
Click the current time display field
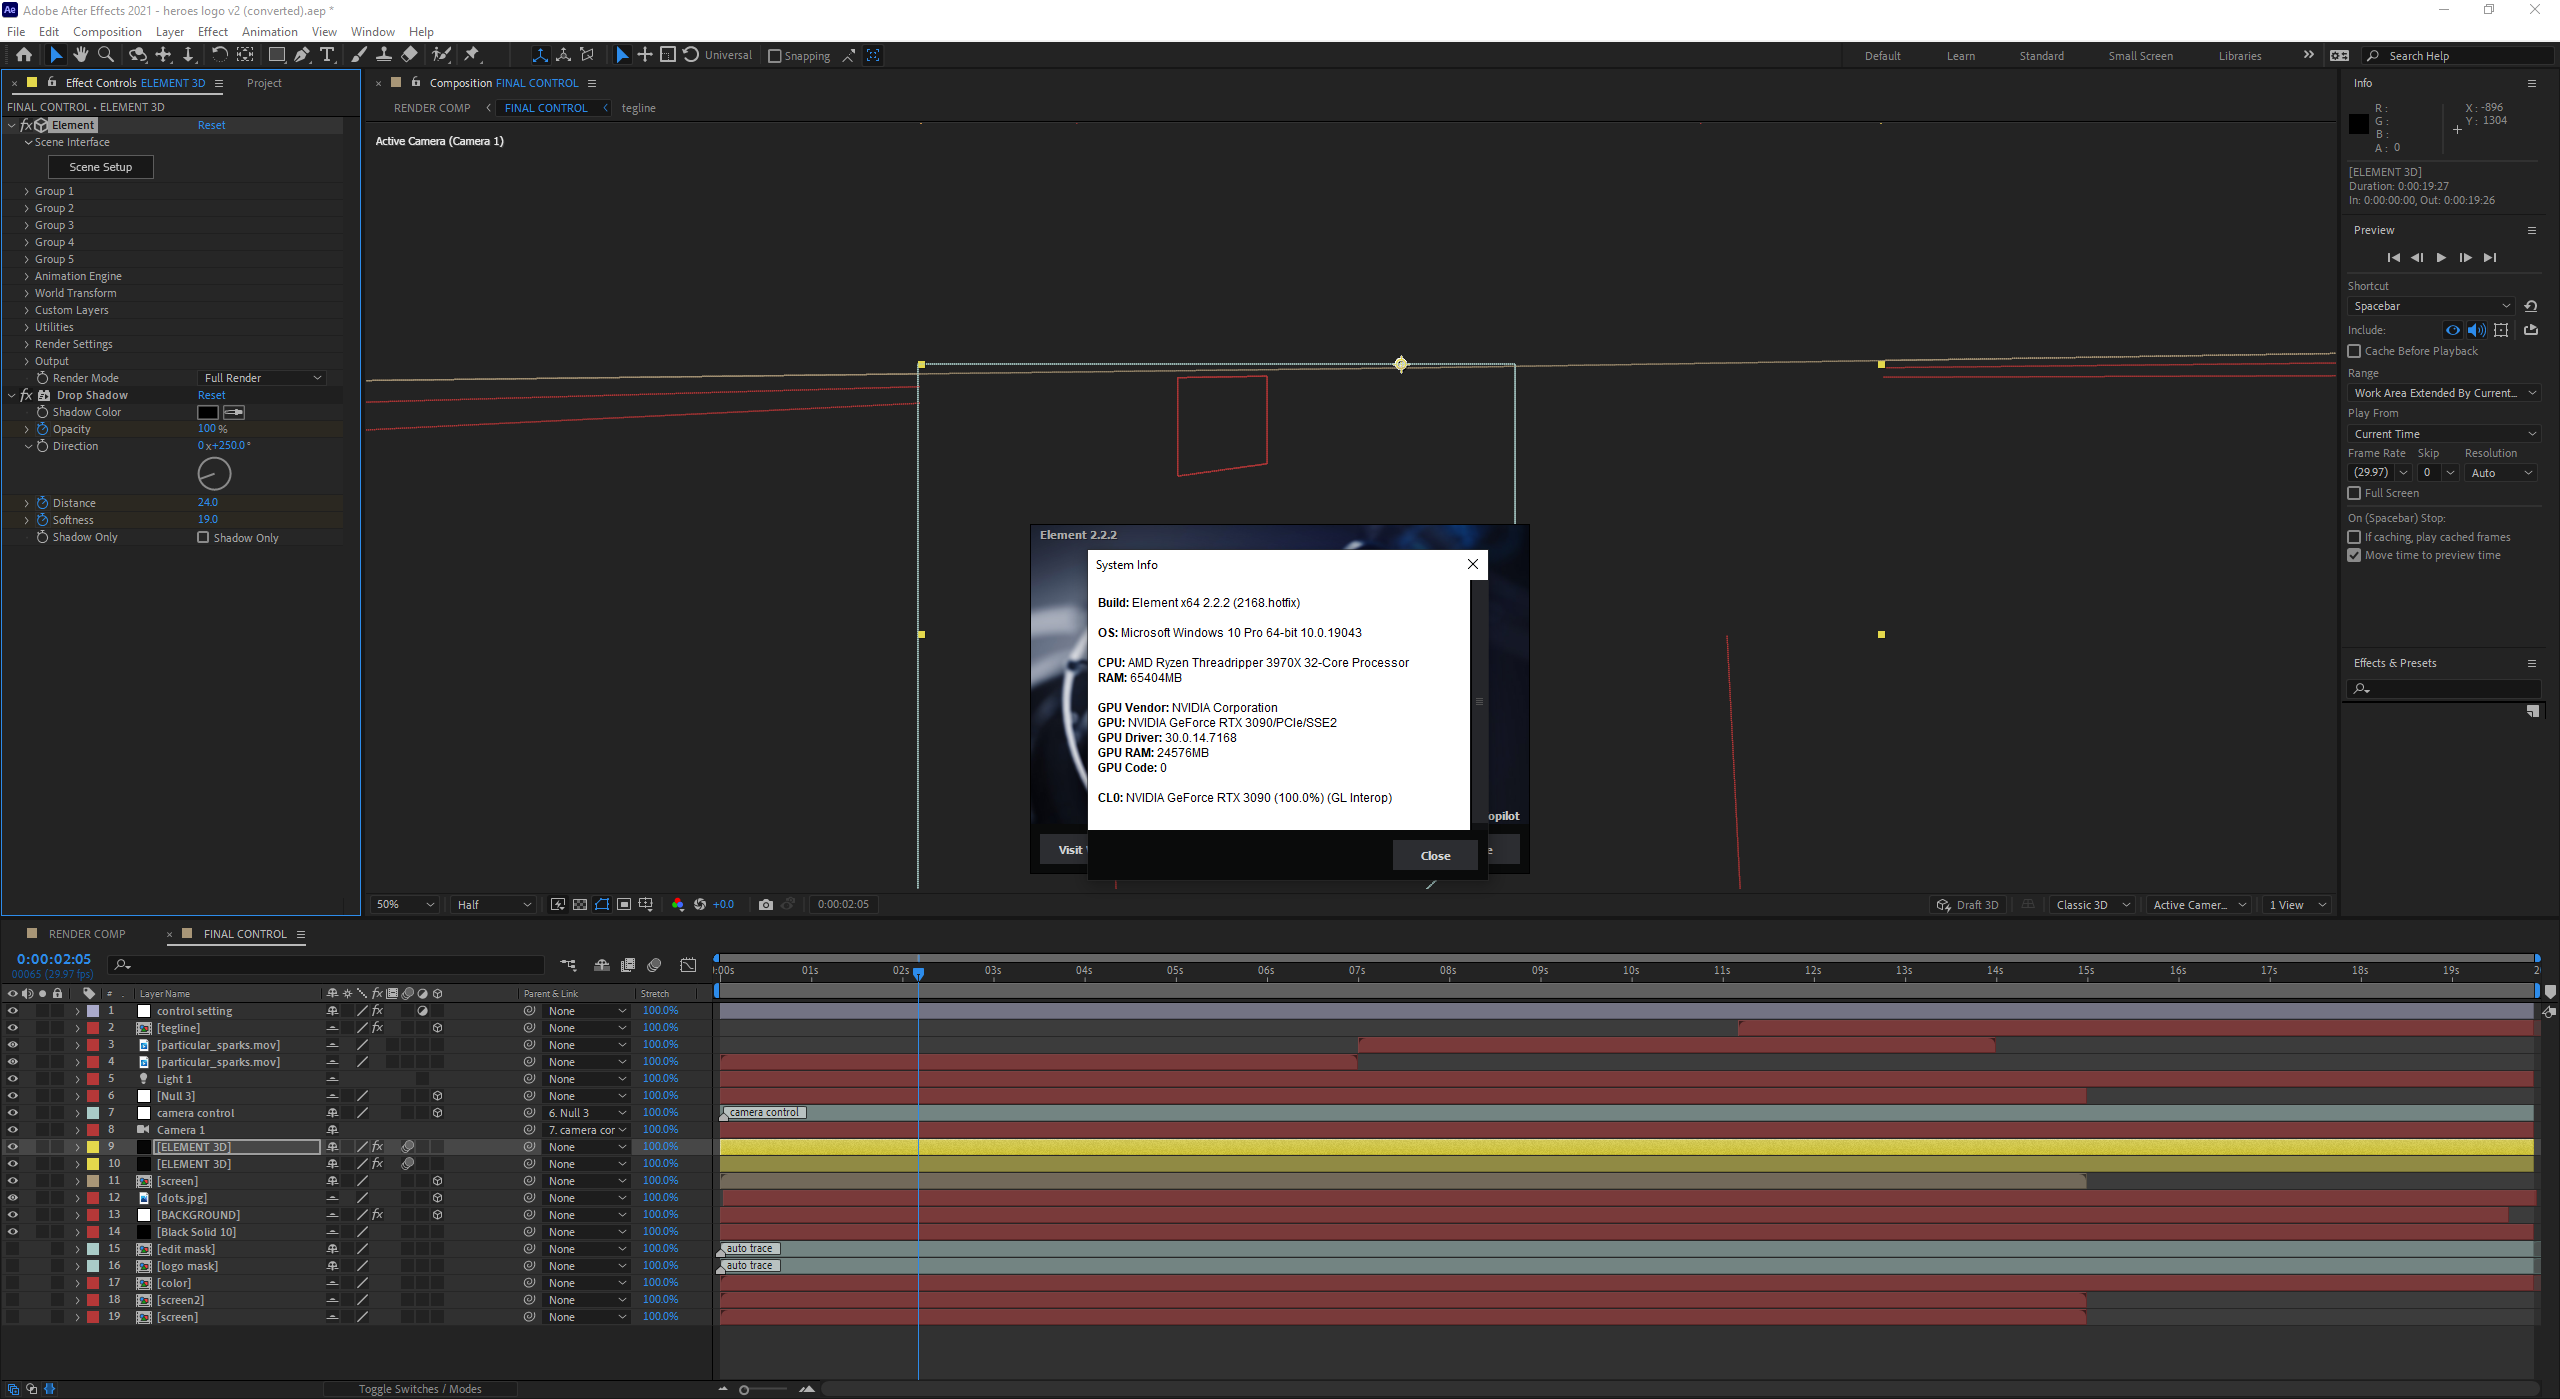point(53,958)
